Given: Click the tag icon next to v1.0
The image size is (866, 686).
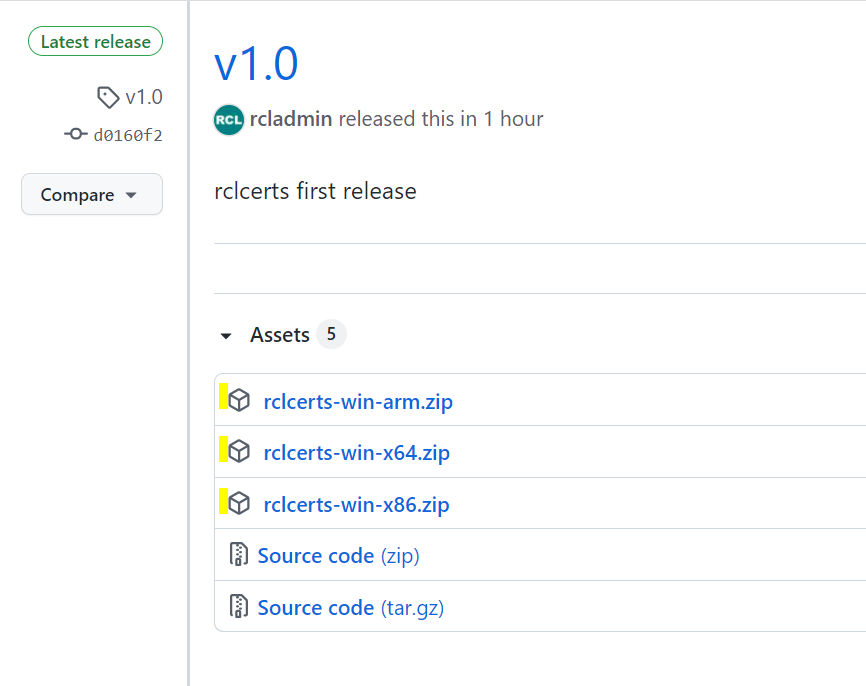Looking at the screenshot, I should pyautogui.click(x=108, y=98).
